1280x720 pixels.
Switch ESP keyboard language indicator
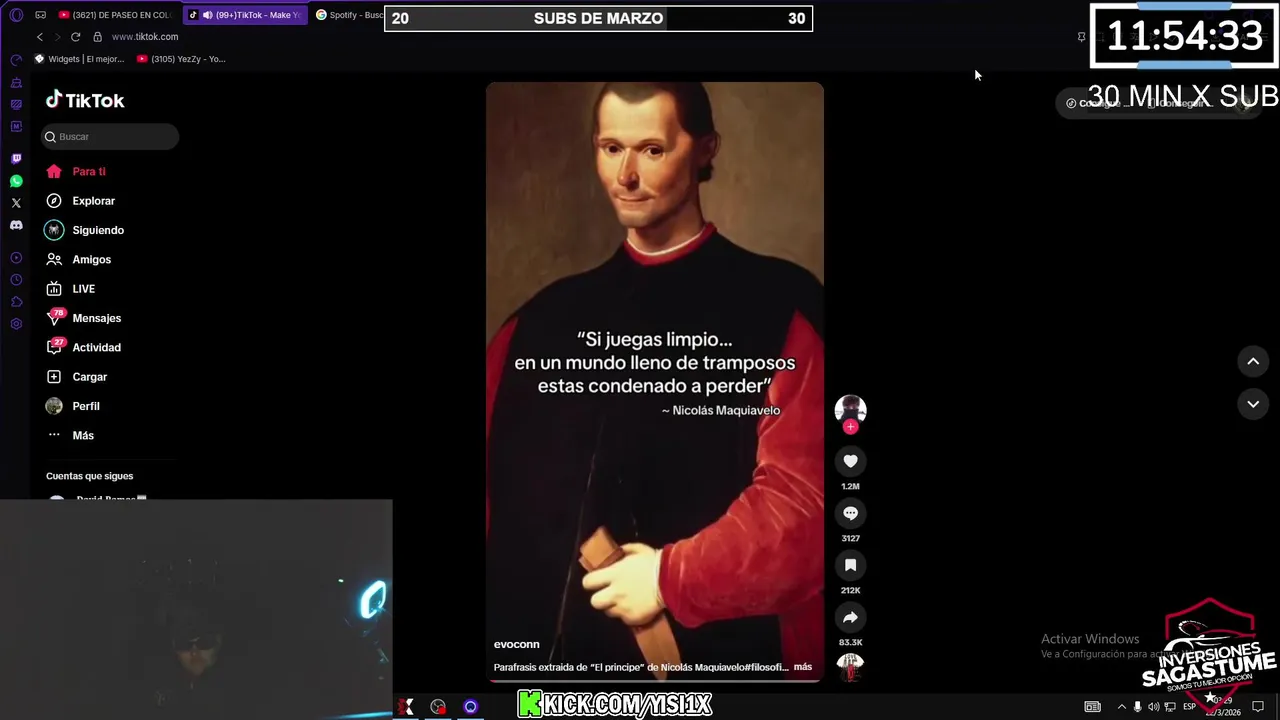coord(1190,707)
